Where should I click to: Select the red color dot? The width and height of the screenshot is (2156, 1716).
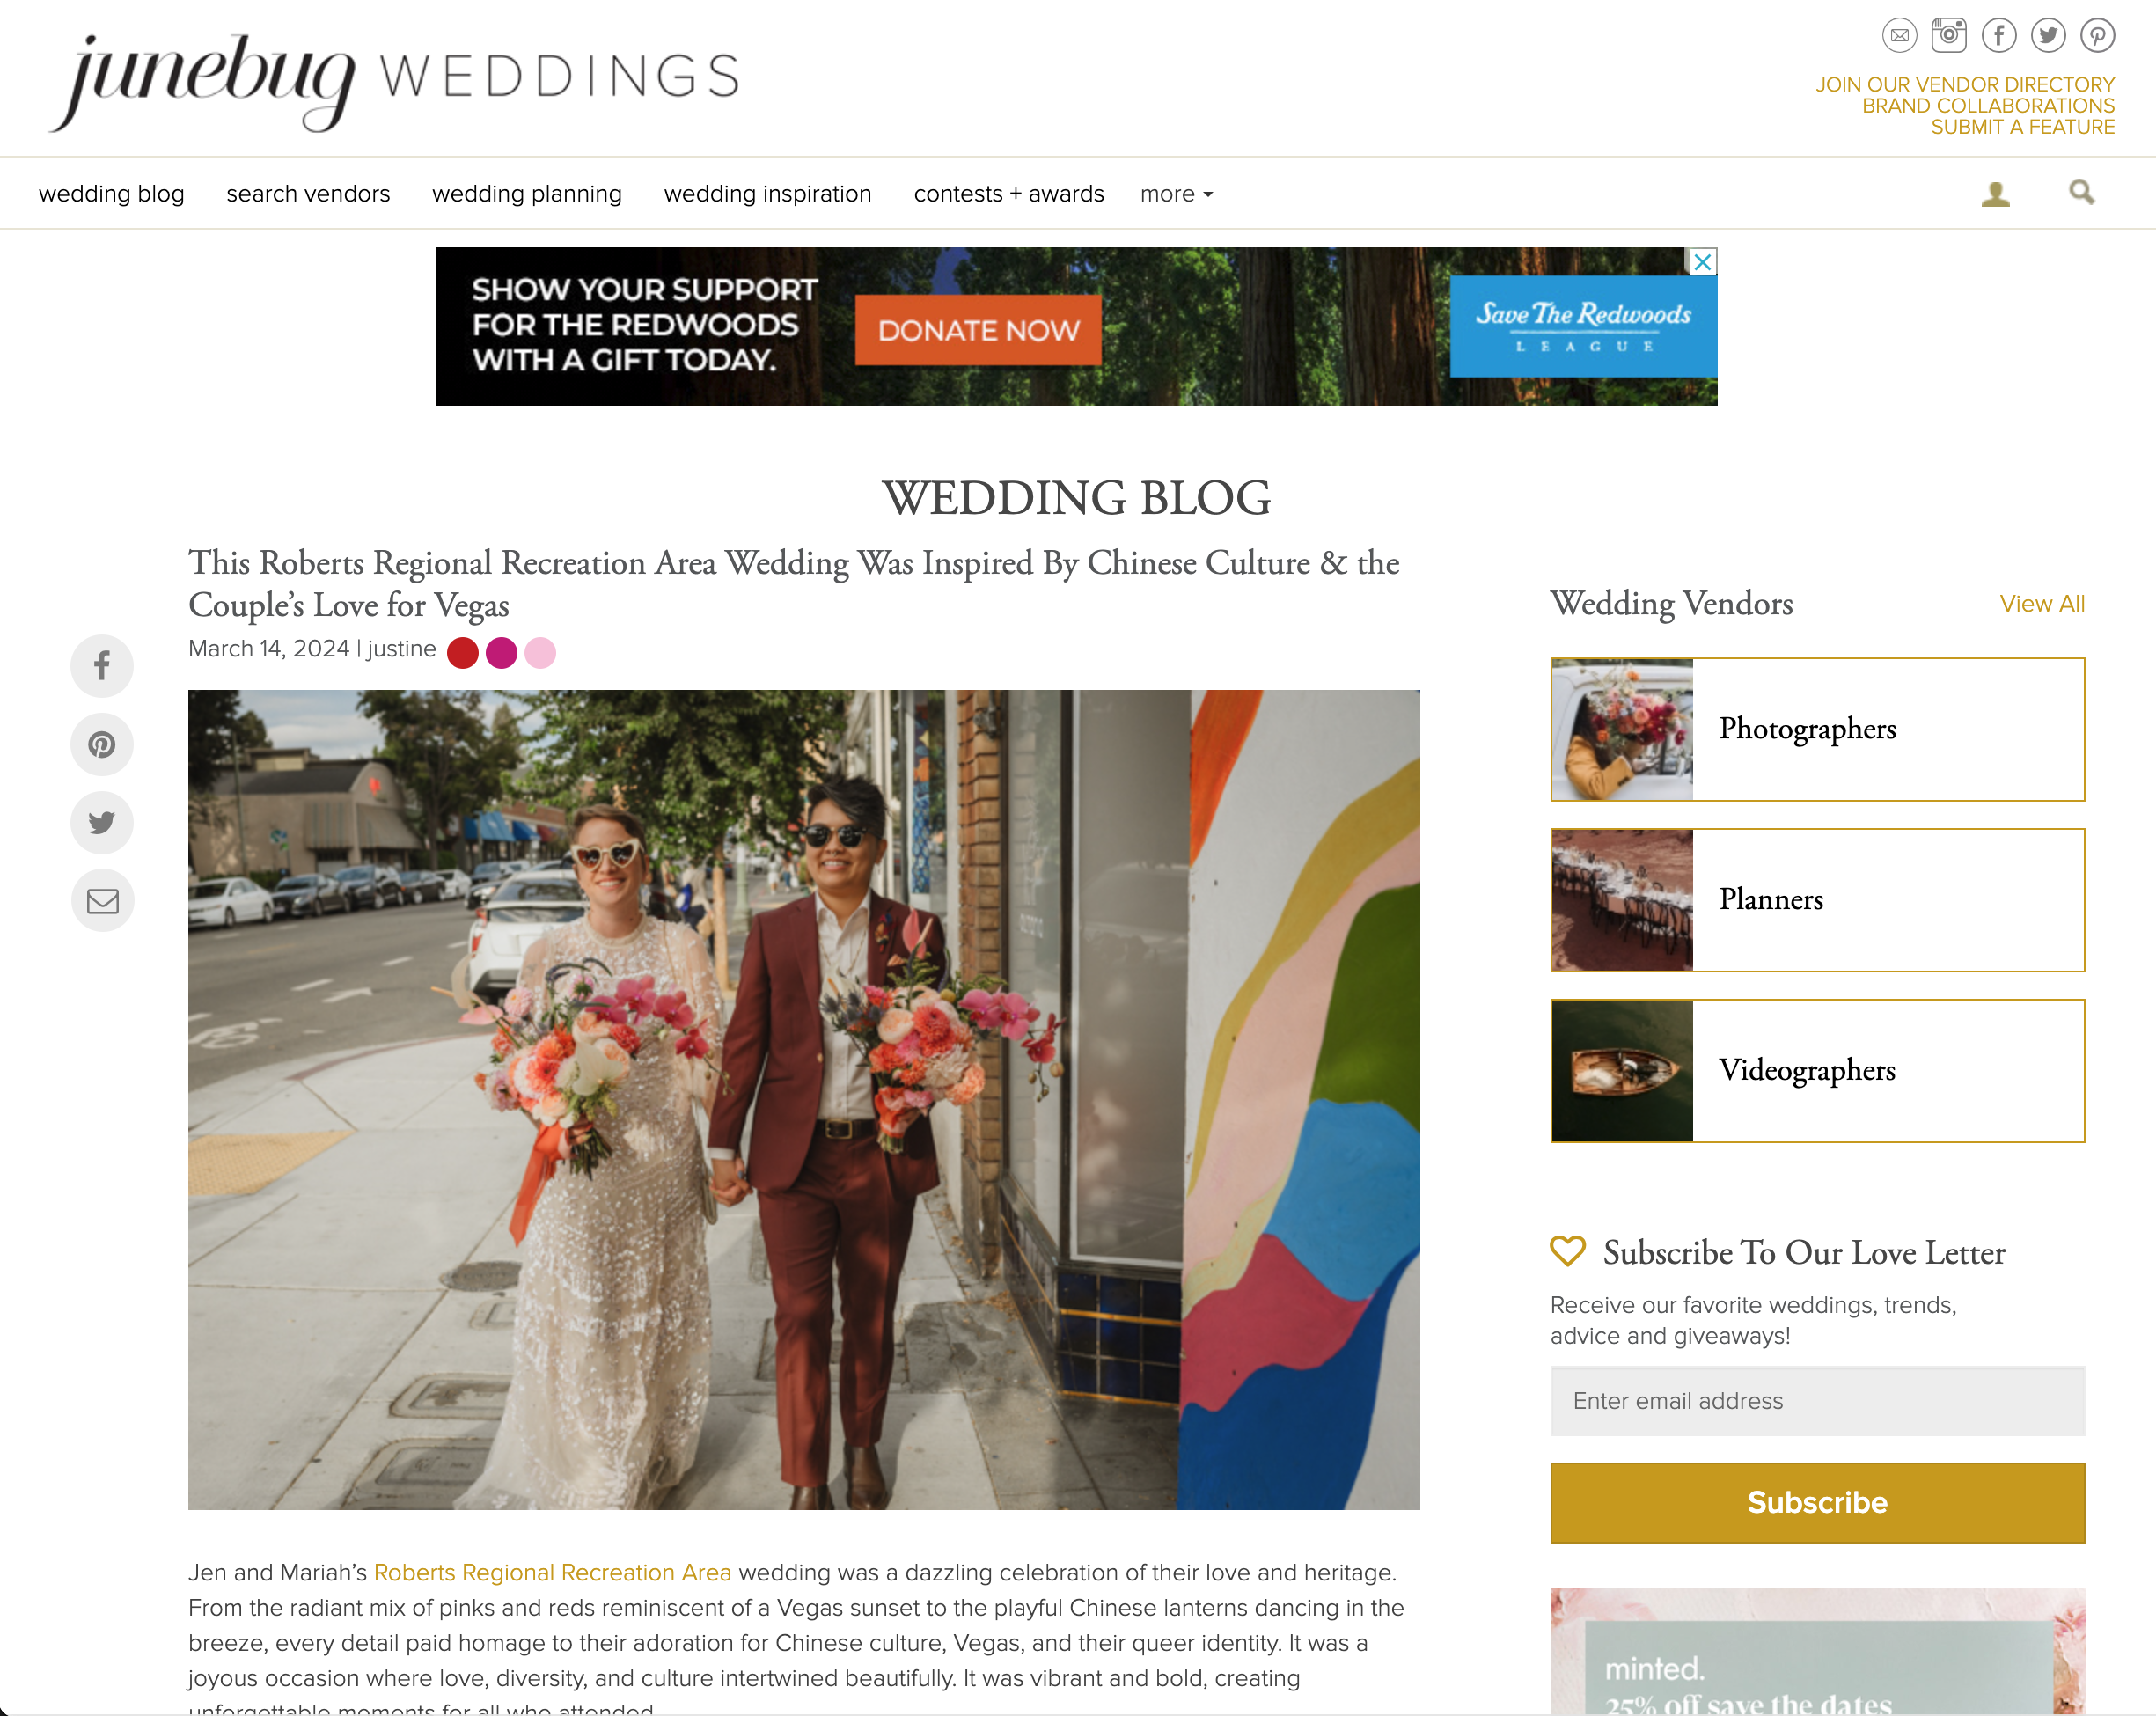click(x=462, y=652)
